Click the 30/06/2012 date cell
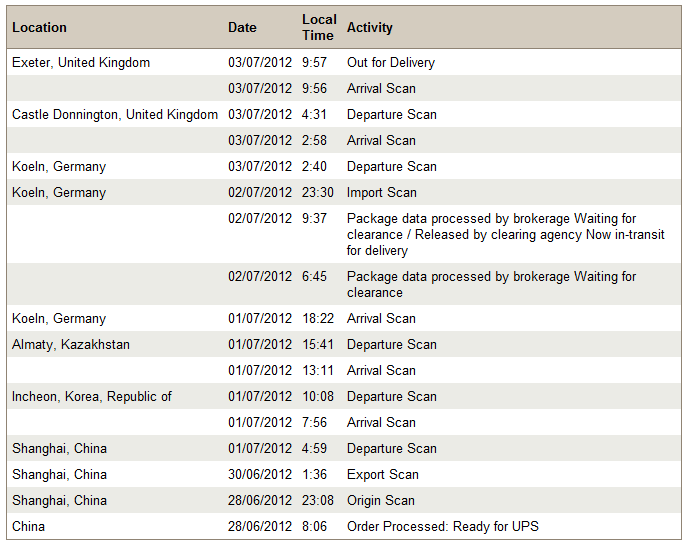Image resolution: width=686 pixels, height=543 pixels. click(260, 475)
